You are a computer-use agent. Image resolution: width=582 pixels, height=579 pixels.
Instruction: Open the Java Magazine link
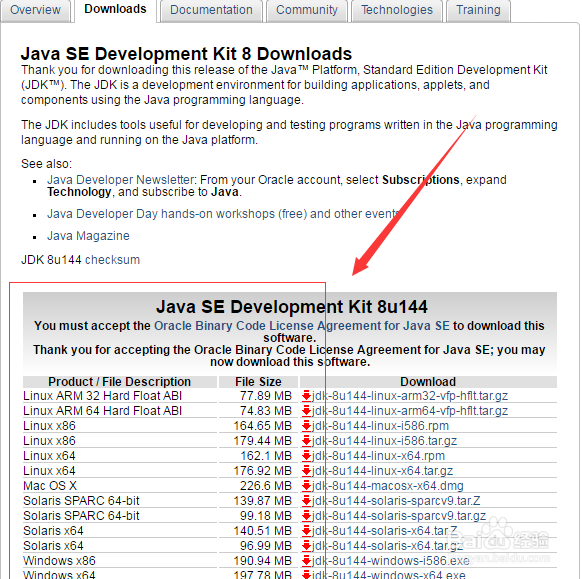tap(88, 236)
